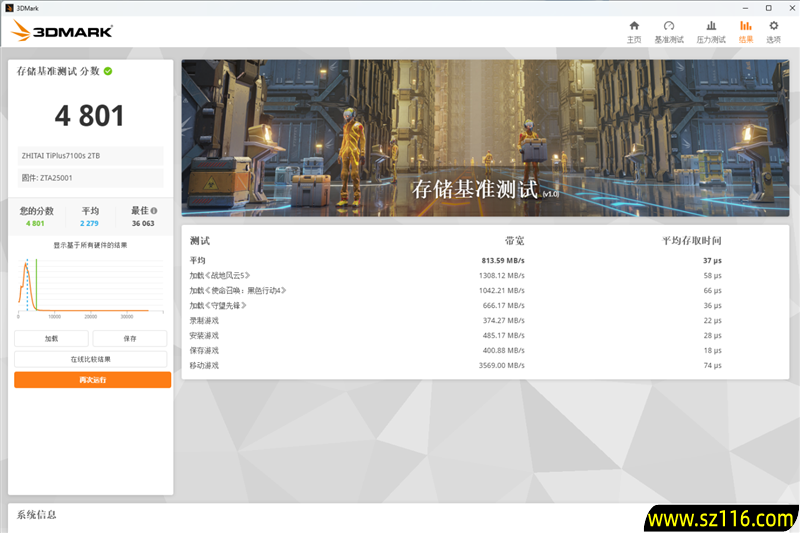
Task: Click the average score 2 279
Action: click(89, 223)
